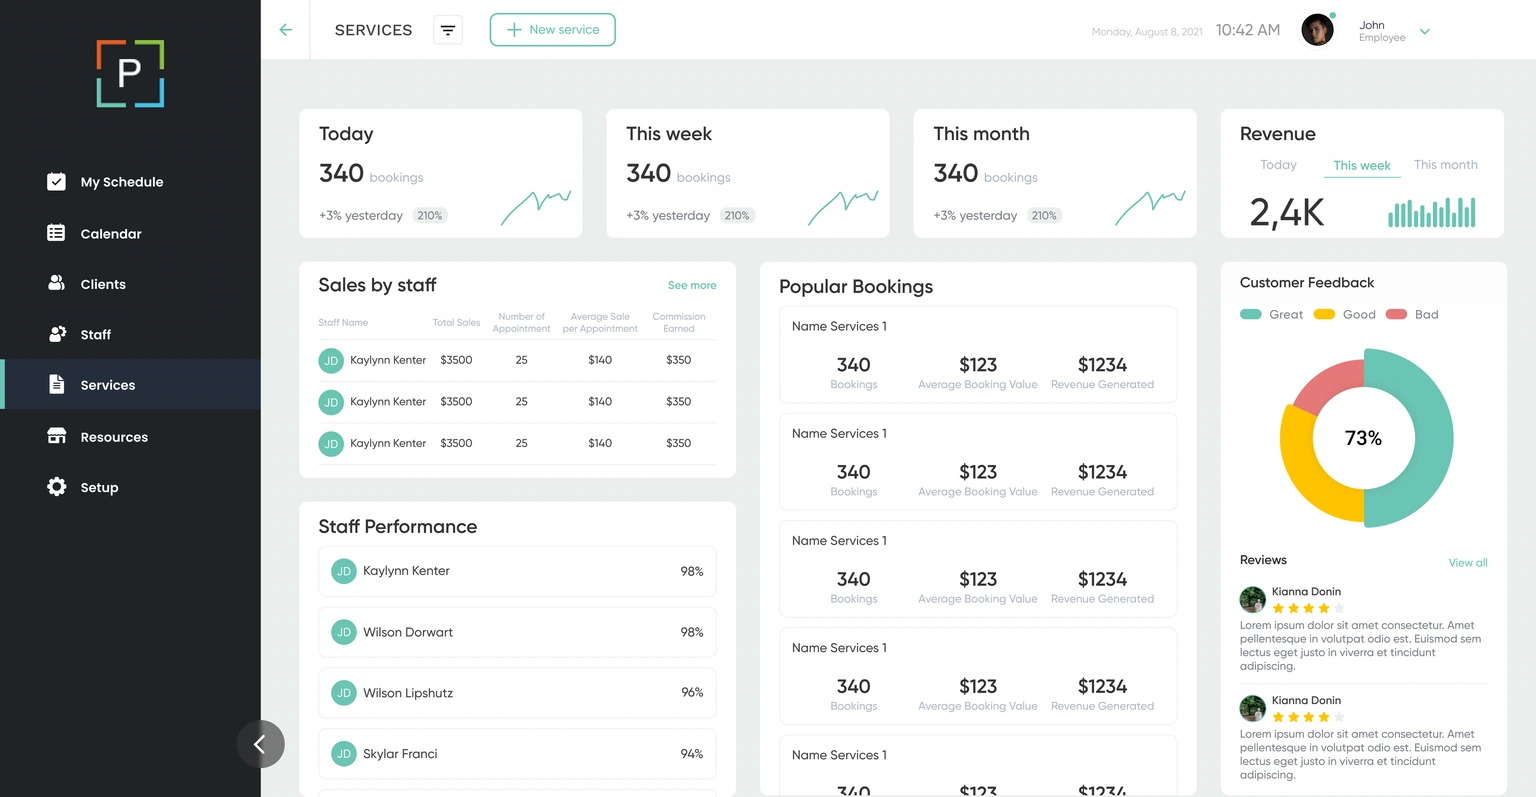Click the JD avatar beside Wilson Dorwart
1536x797 pixels.
[x=344, y=632]
